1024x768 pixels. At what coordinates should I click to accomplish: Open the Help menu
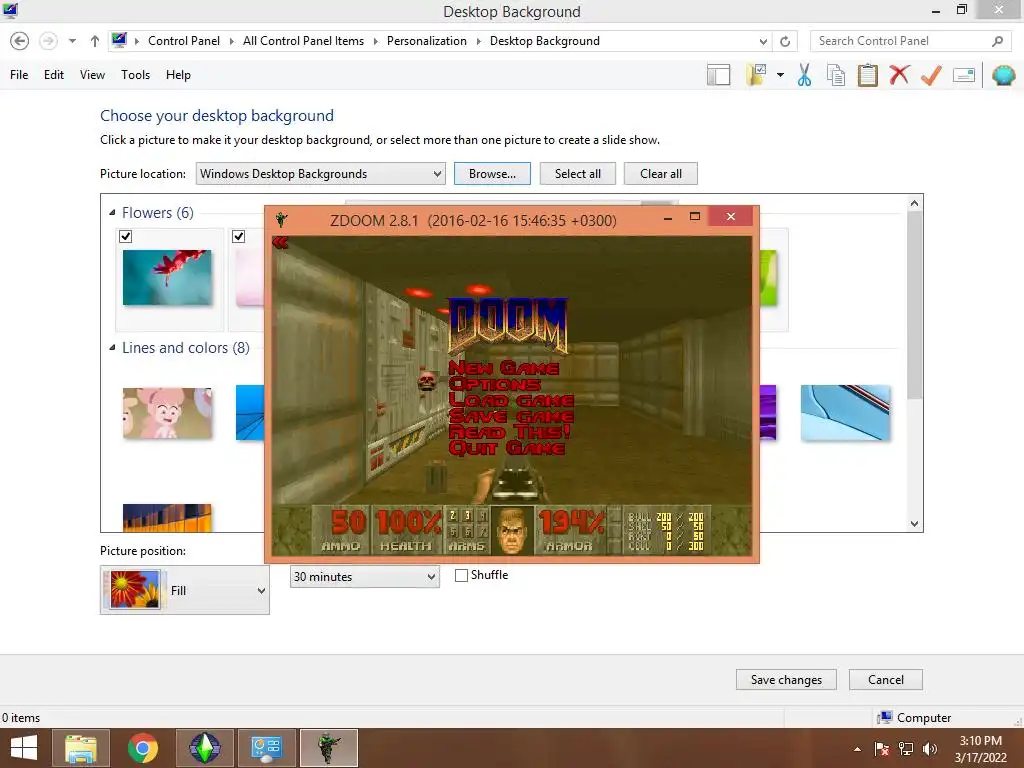click(178, 75)
